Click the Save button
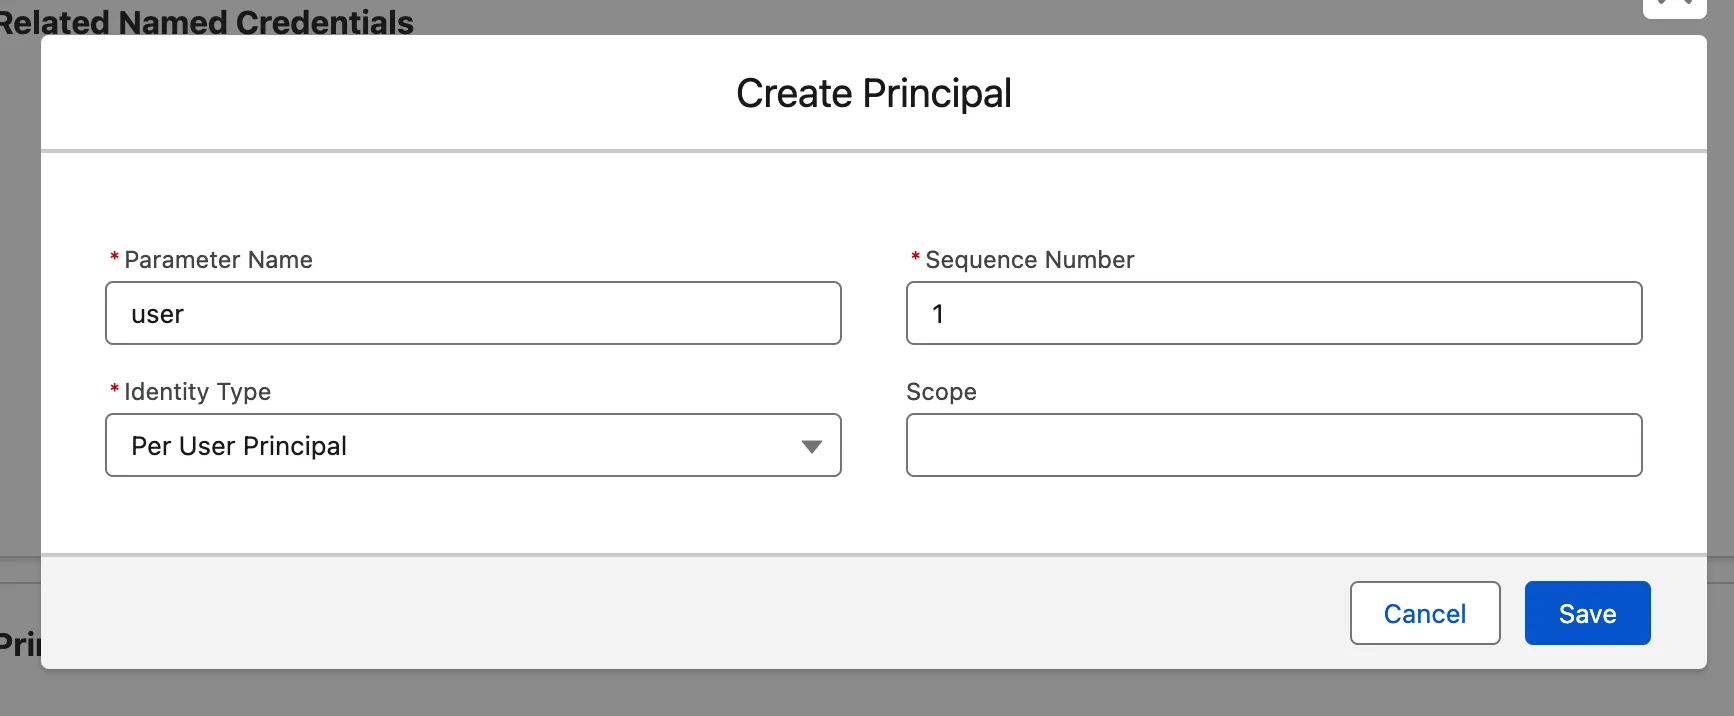 [x=1587, y=613]
